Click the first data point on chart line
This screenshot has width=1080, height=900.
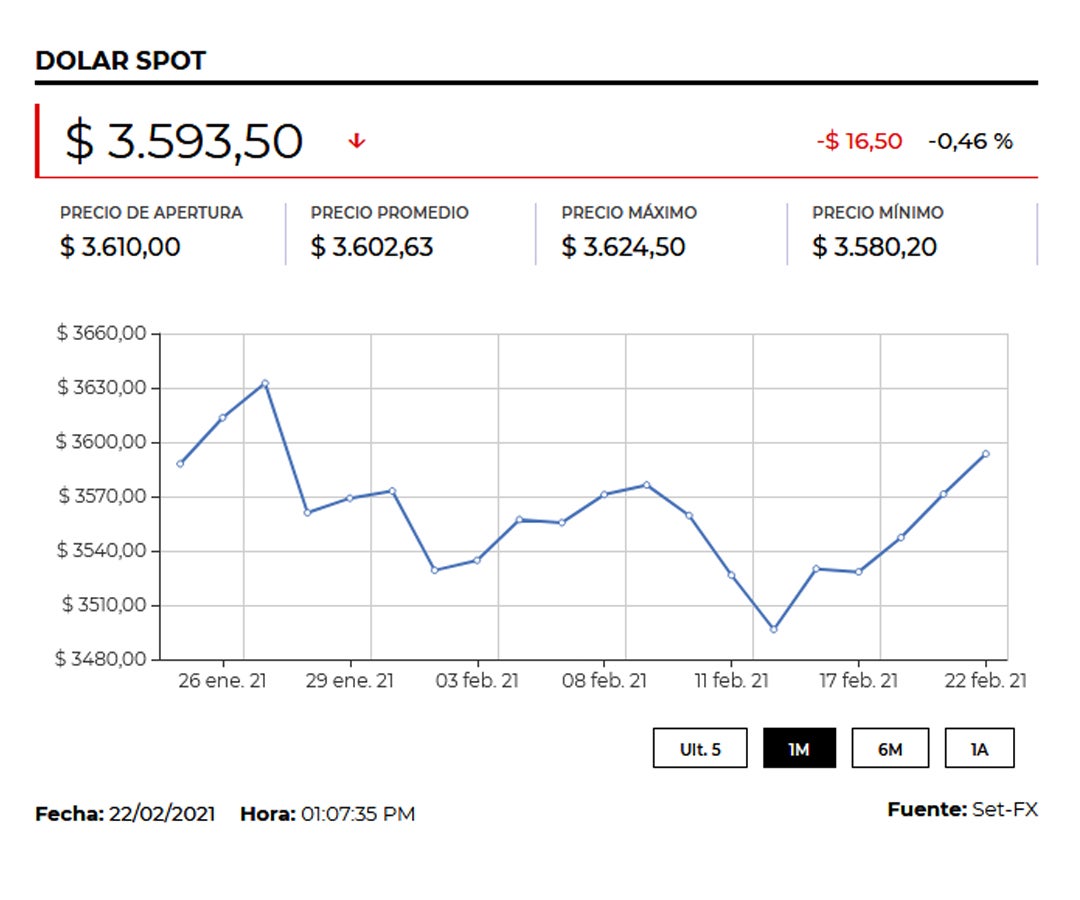pyautogui.click(x=180, y=463)
